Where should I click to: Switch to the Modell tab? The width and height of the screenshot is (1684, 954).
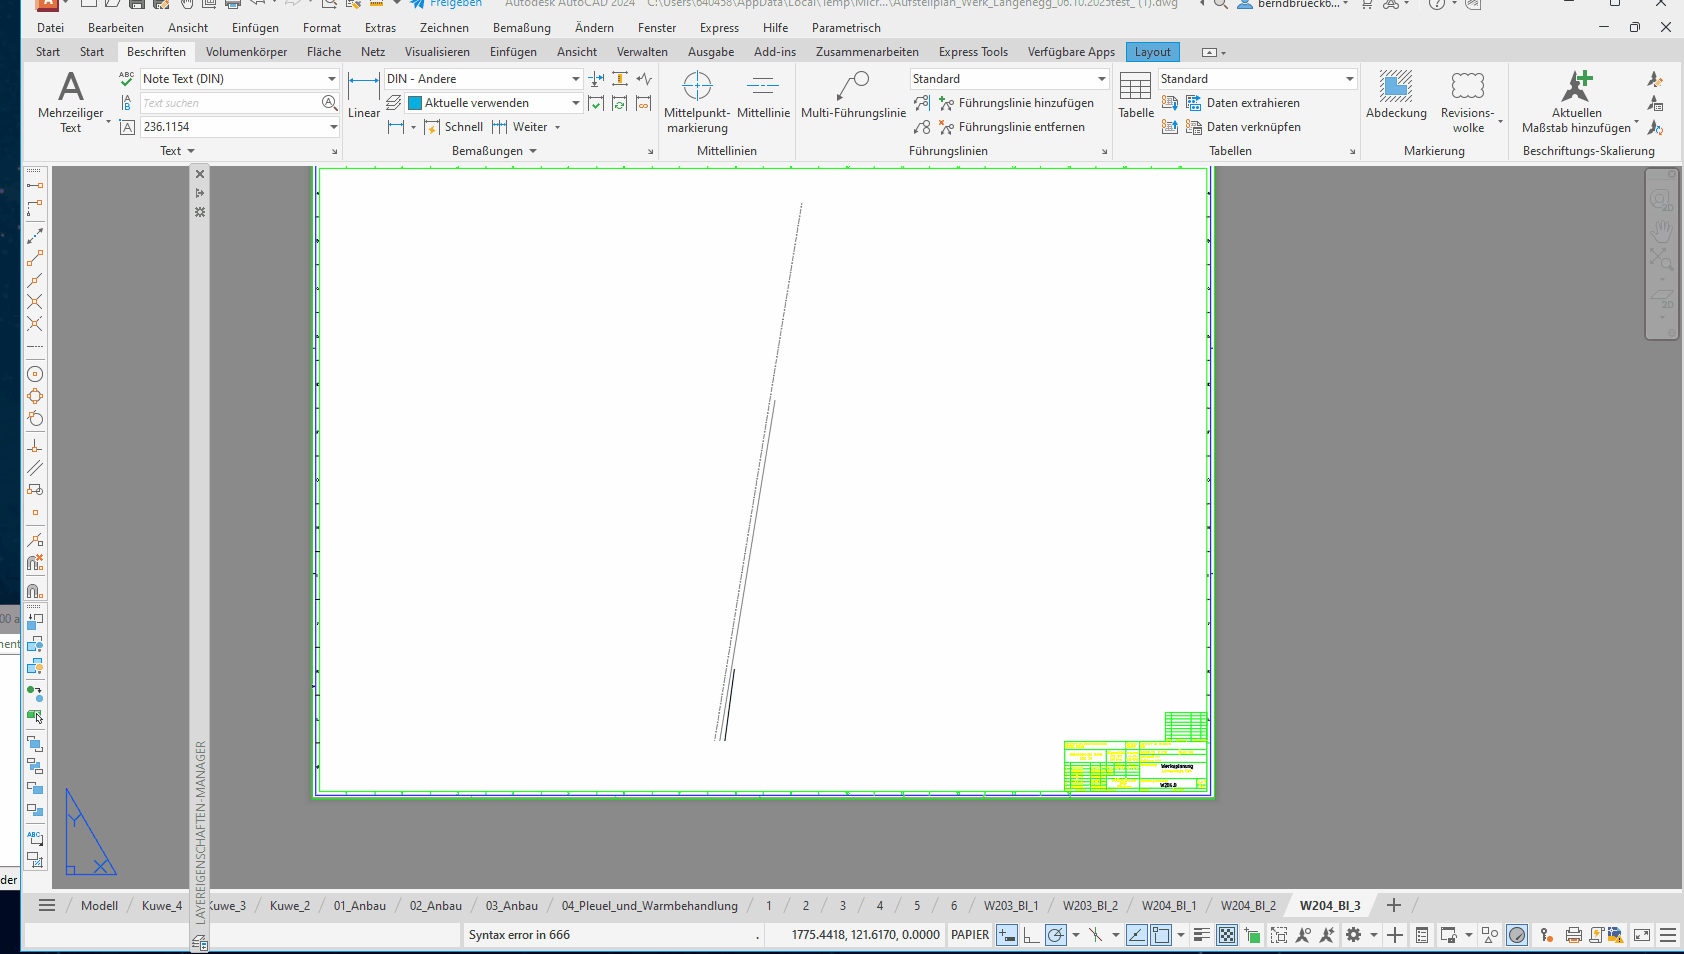coord(99,906)
